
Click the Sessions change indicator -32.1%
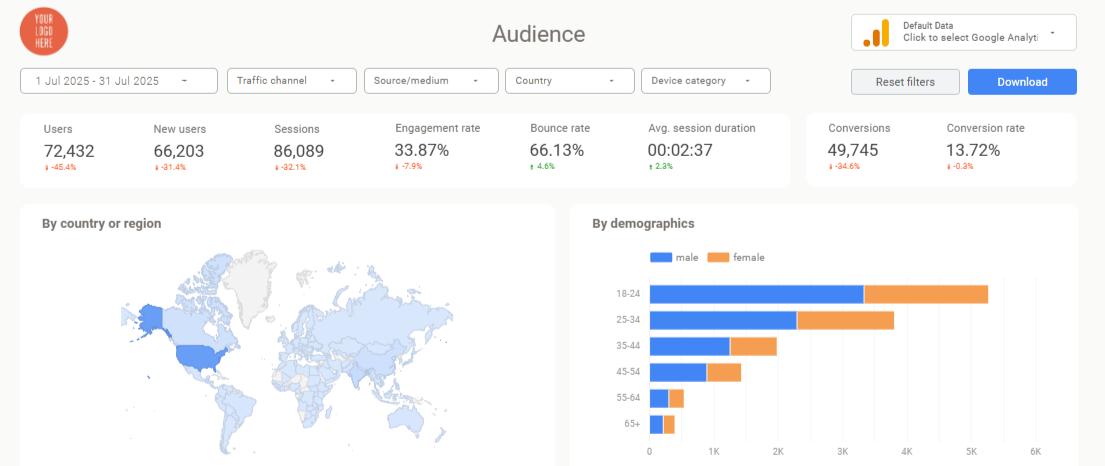pyautogui.click(x=290, y=167)
